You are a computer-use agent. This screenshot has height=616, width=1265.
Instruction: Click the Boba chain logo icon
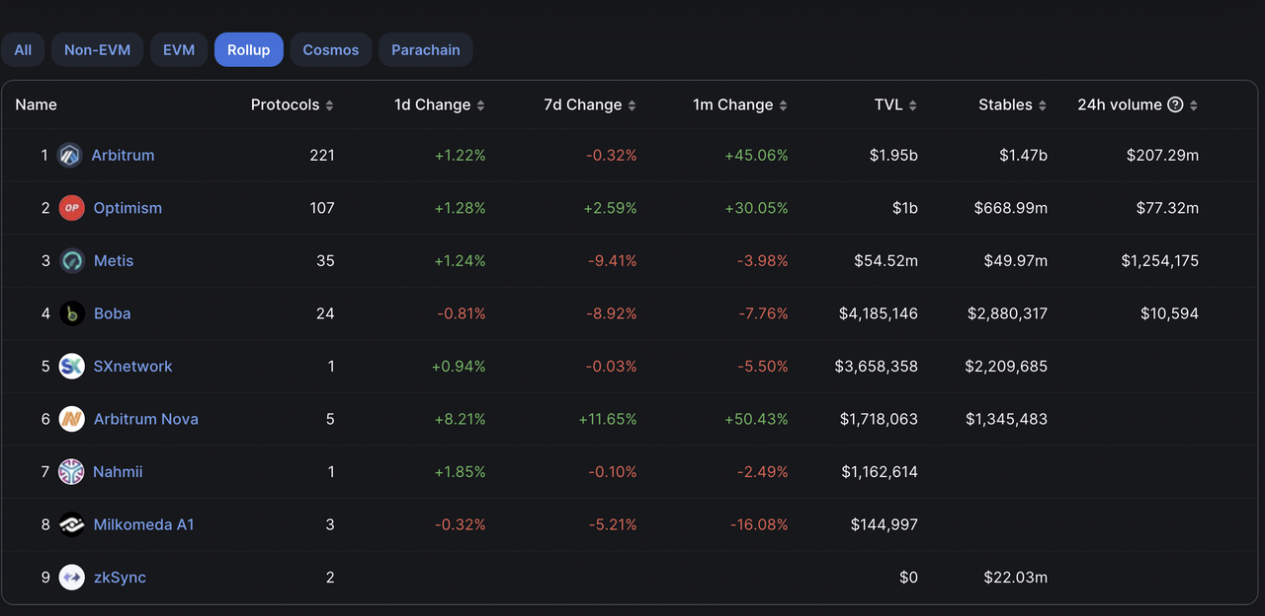71,314
